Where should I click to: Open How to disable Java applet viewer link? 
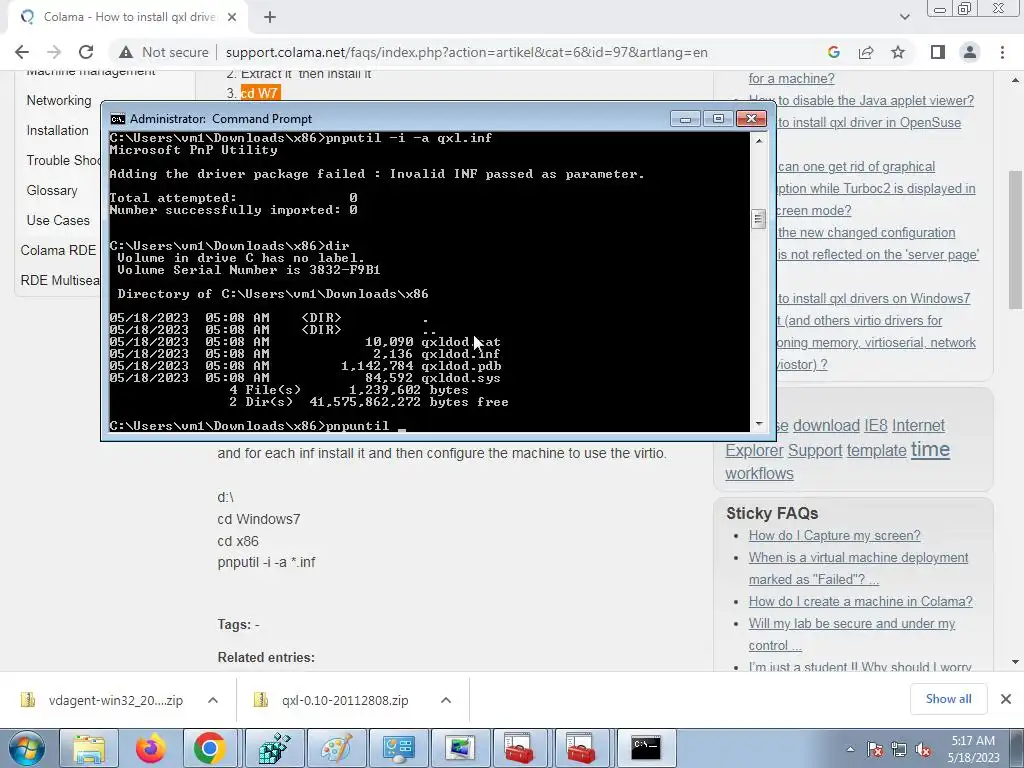tap(861, 101)
